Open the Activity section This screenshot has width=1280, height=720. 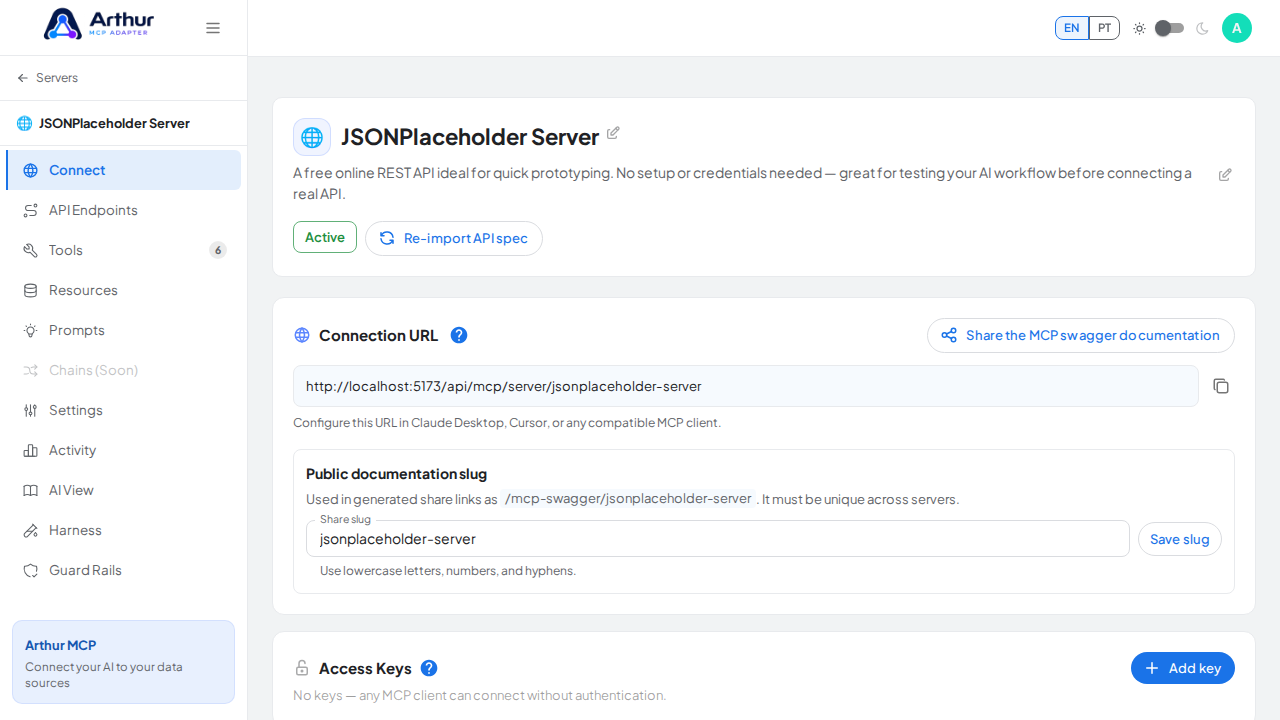pos(123,450)
